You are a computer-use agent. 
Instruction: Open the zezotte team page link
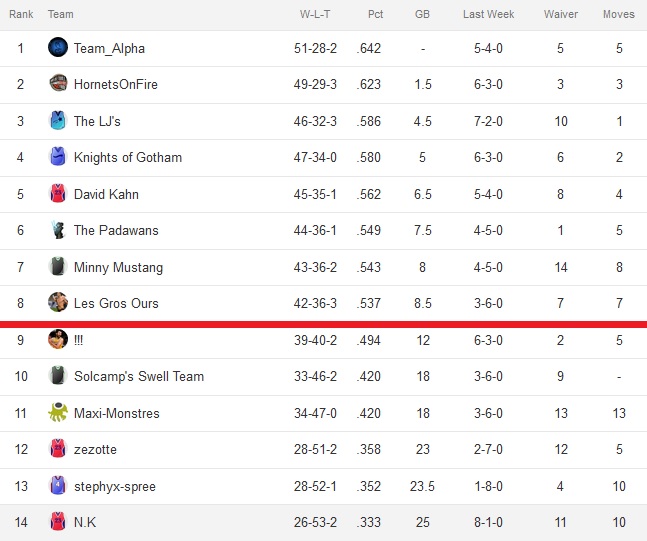(95, 449)
